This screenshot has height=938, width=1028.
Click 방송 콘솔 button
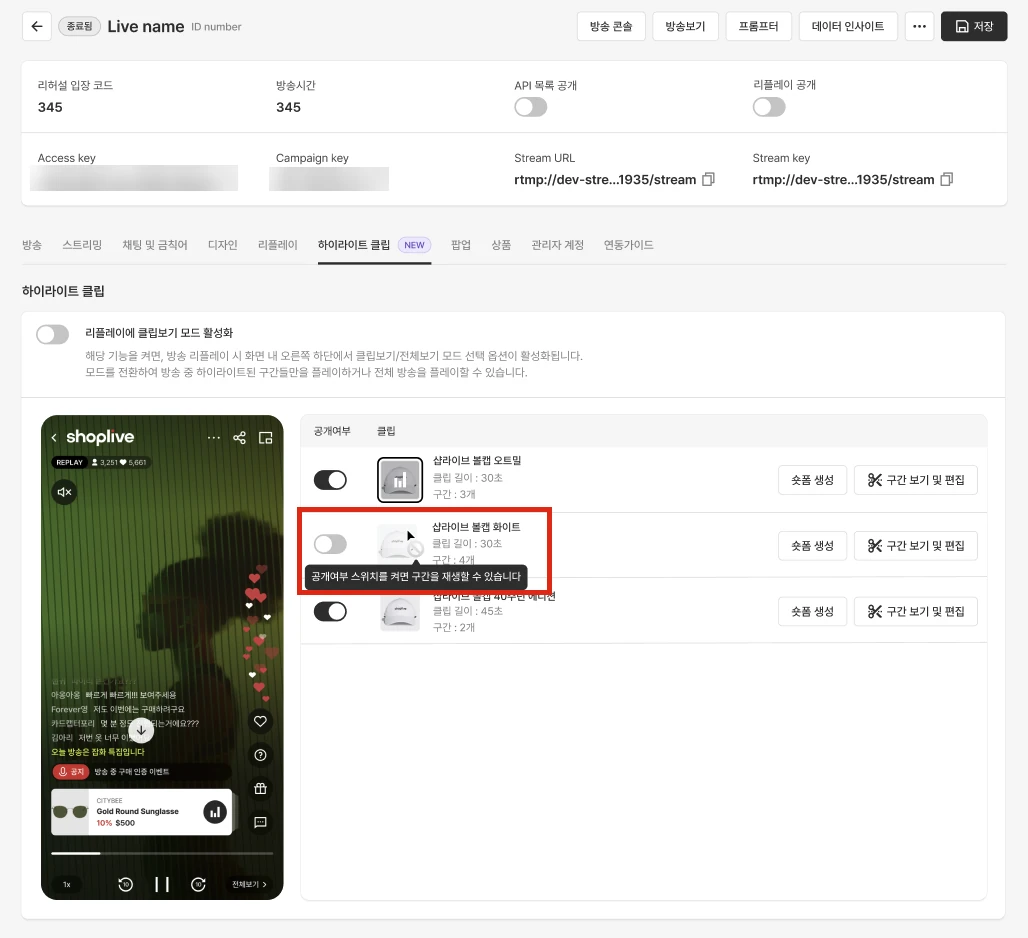tap(611, 26)
